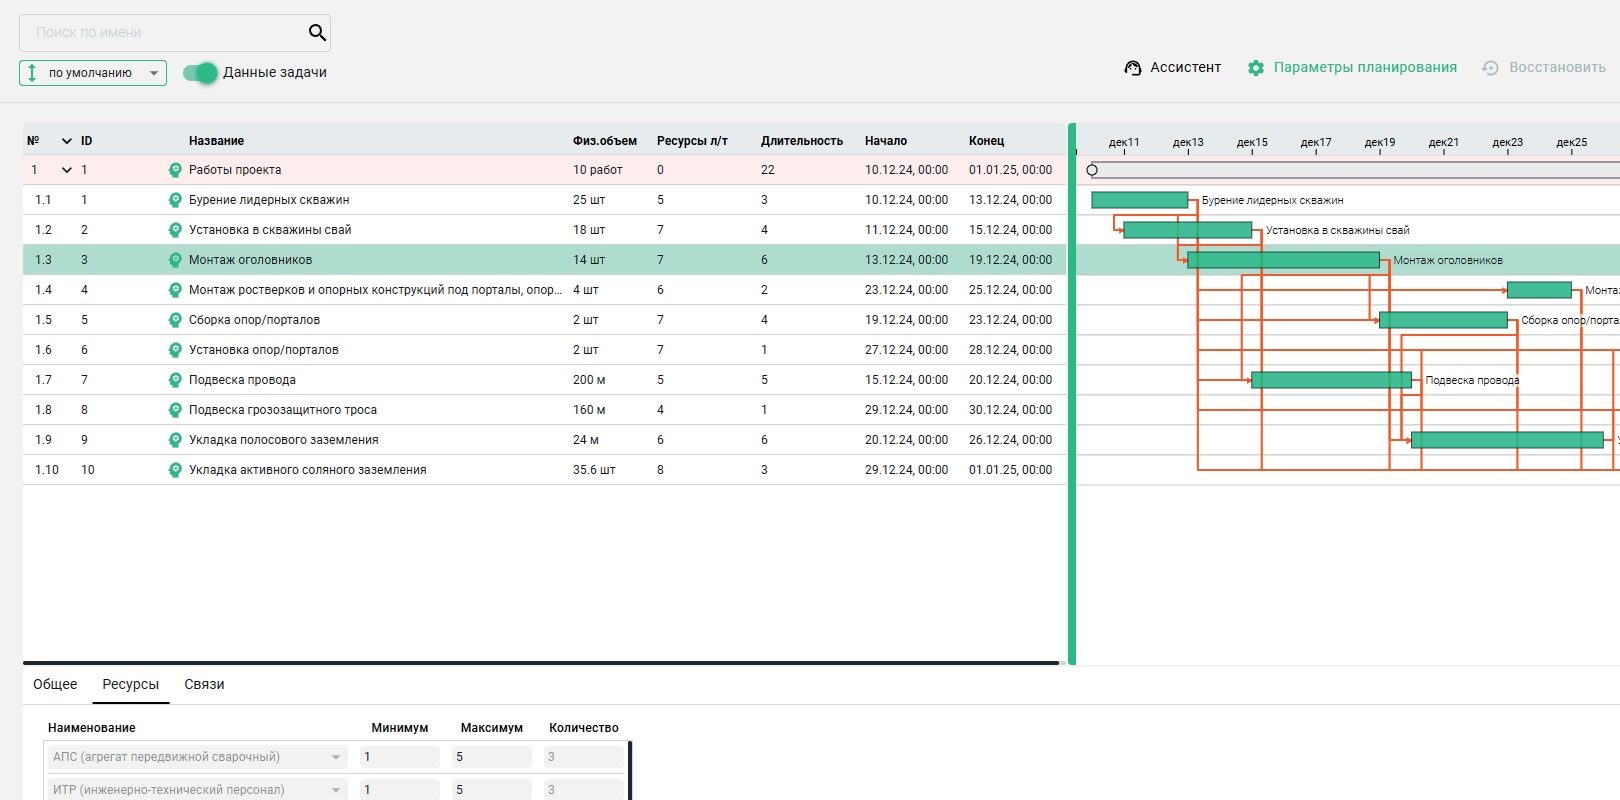
Task: Click the Минимум field for АПС resource
Action: [x=400, y=757]
